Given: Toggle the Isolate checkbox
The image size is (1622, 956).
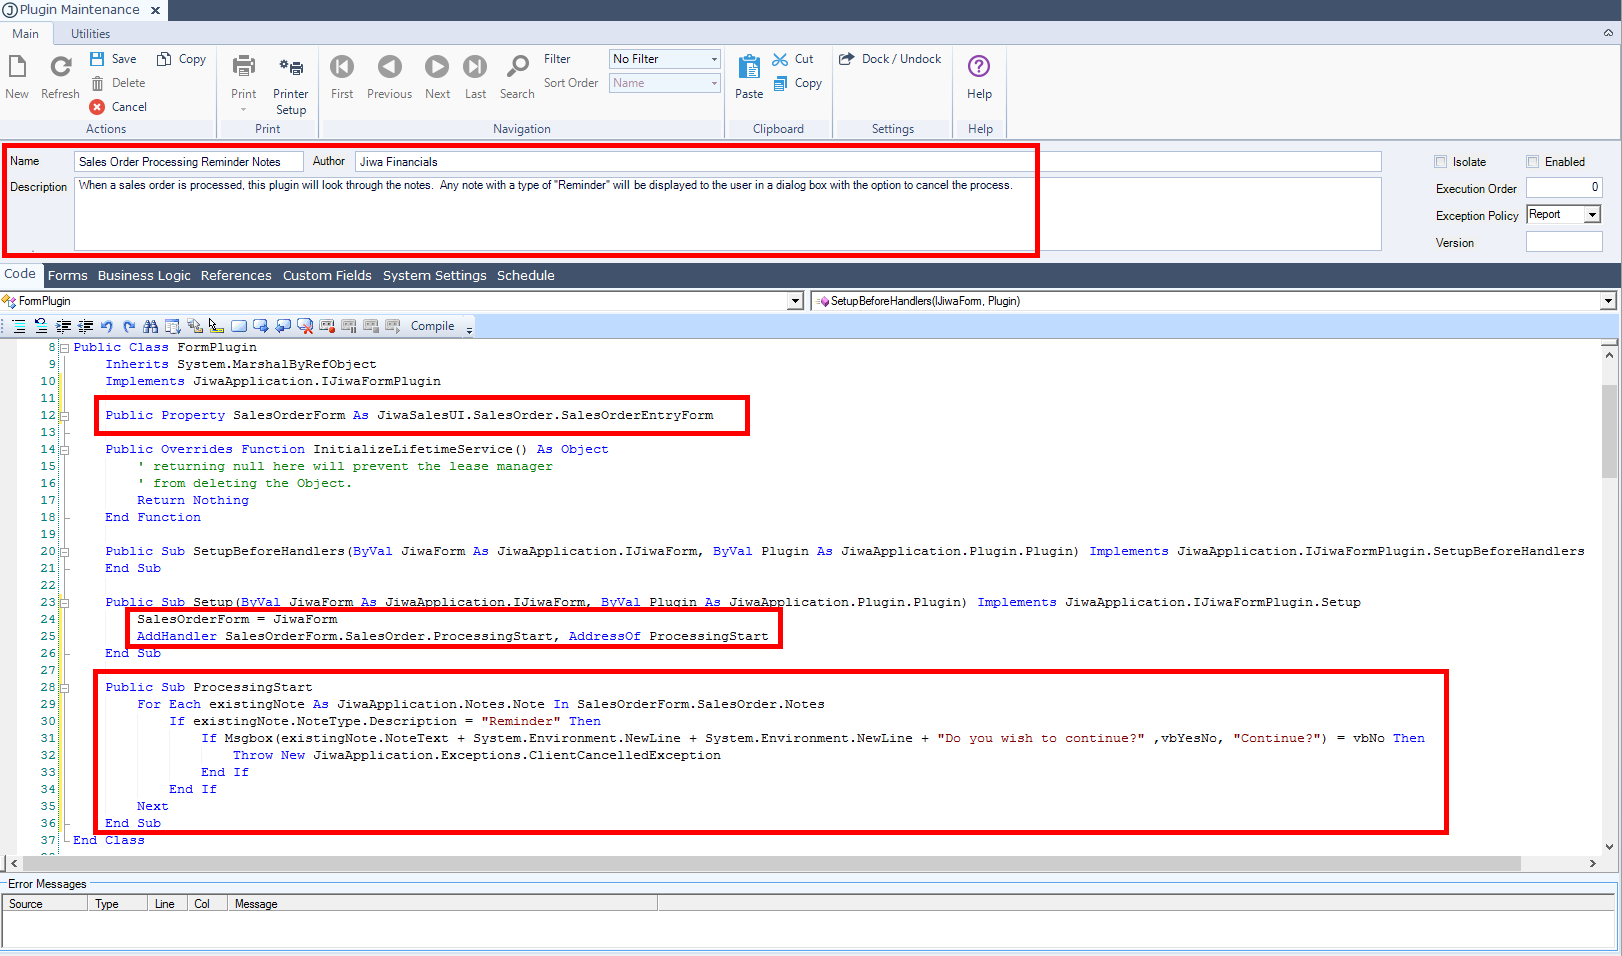Looking at the screenshot, I should pyautogui.click(x=1441, y=162).
